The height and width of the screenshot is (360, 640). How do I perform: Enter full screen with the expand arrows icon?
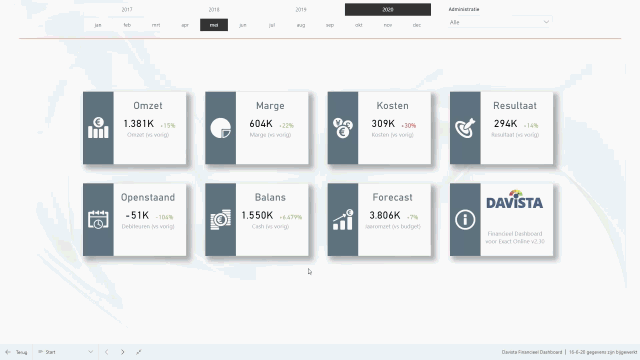point(139,352)
